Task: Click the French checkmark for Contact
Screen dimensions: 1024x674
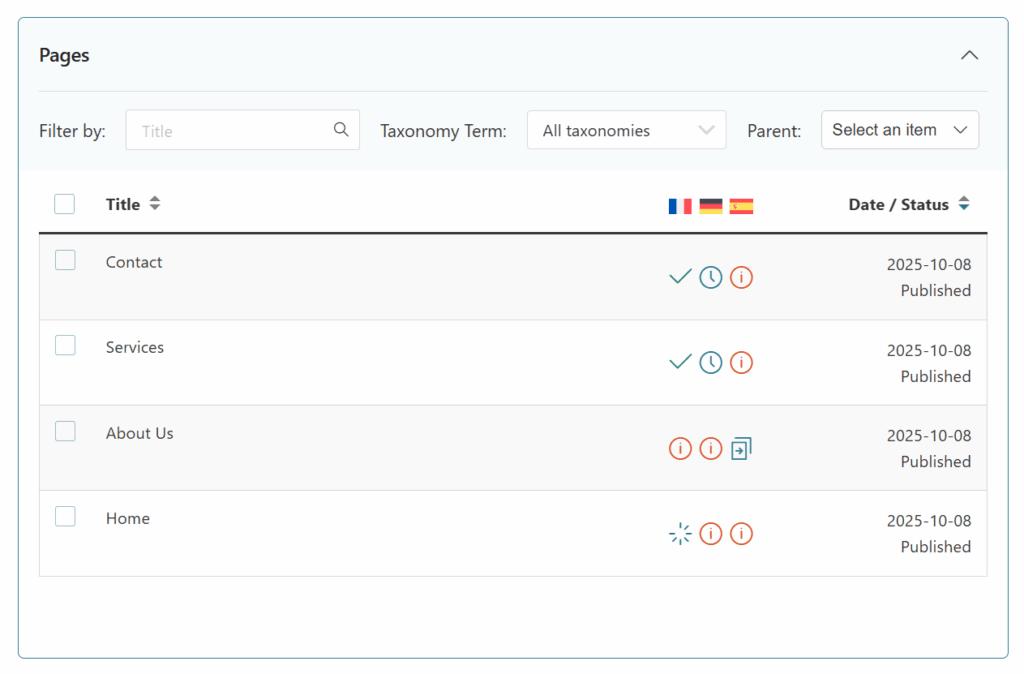Action: (x=680, y=277)
